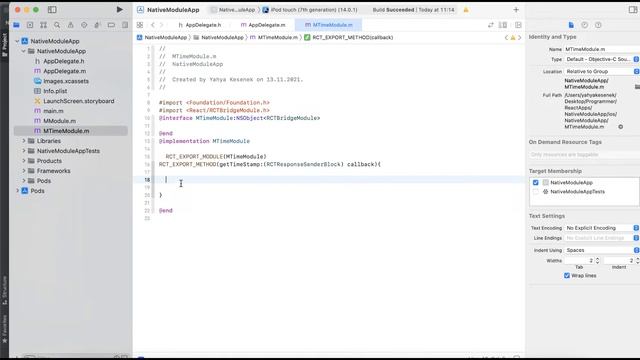Viewport: 640px width, 360px height.
Task: Toggle code review compare arrows
Action: pos(490,25)
